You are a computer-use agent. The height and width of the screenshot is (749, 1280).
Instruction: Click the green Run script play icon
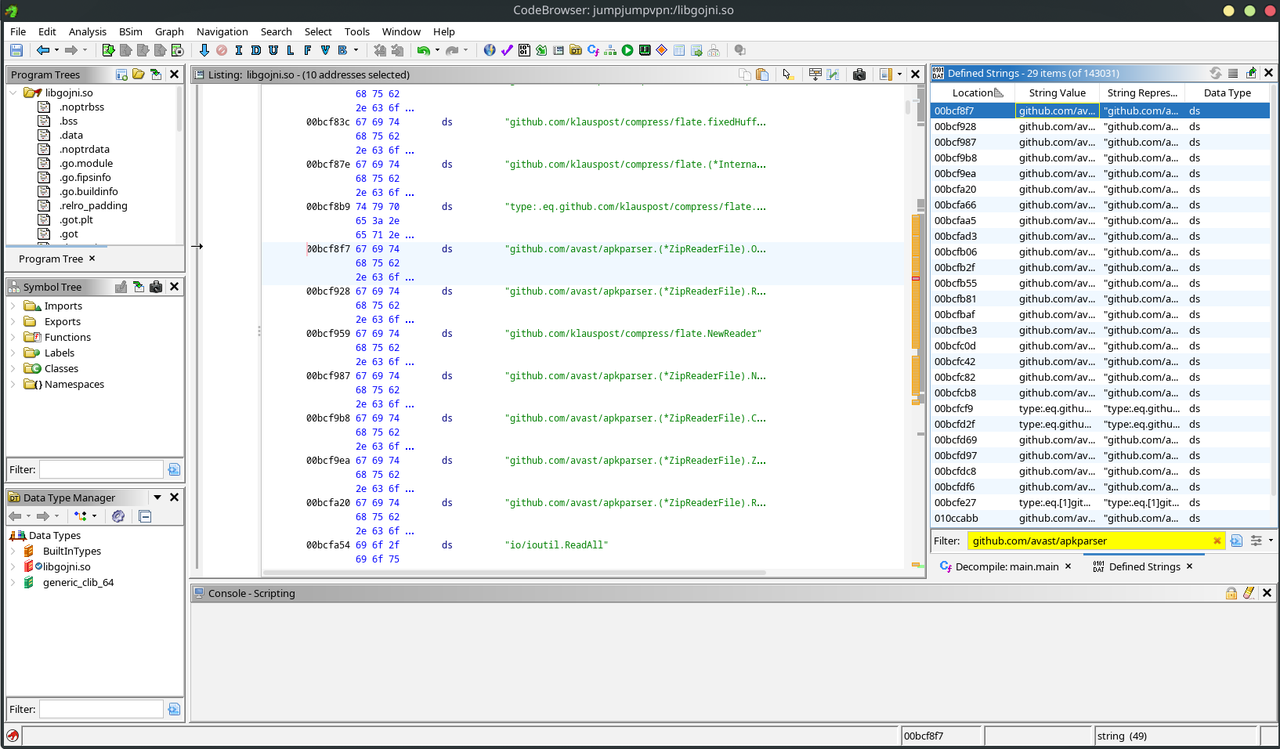[x=627, y=50]
